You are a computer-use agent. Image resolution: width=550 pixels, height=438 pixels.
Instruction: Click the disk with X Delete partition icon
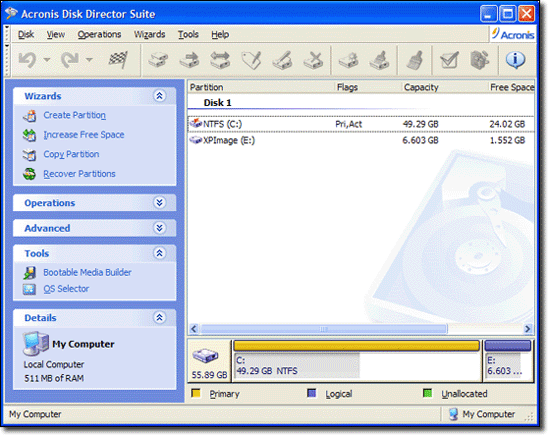(x=313, y=60)
